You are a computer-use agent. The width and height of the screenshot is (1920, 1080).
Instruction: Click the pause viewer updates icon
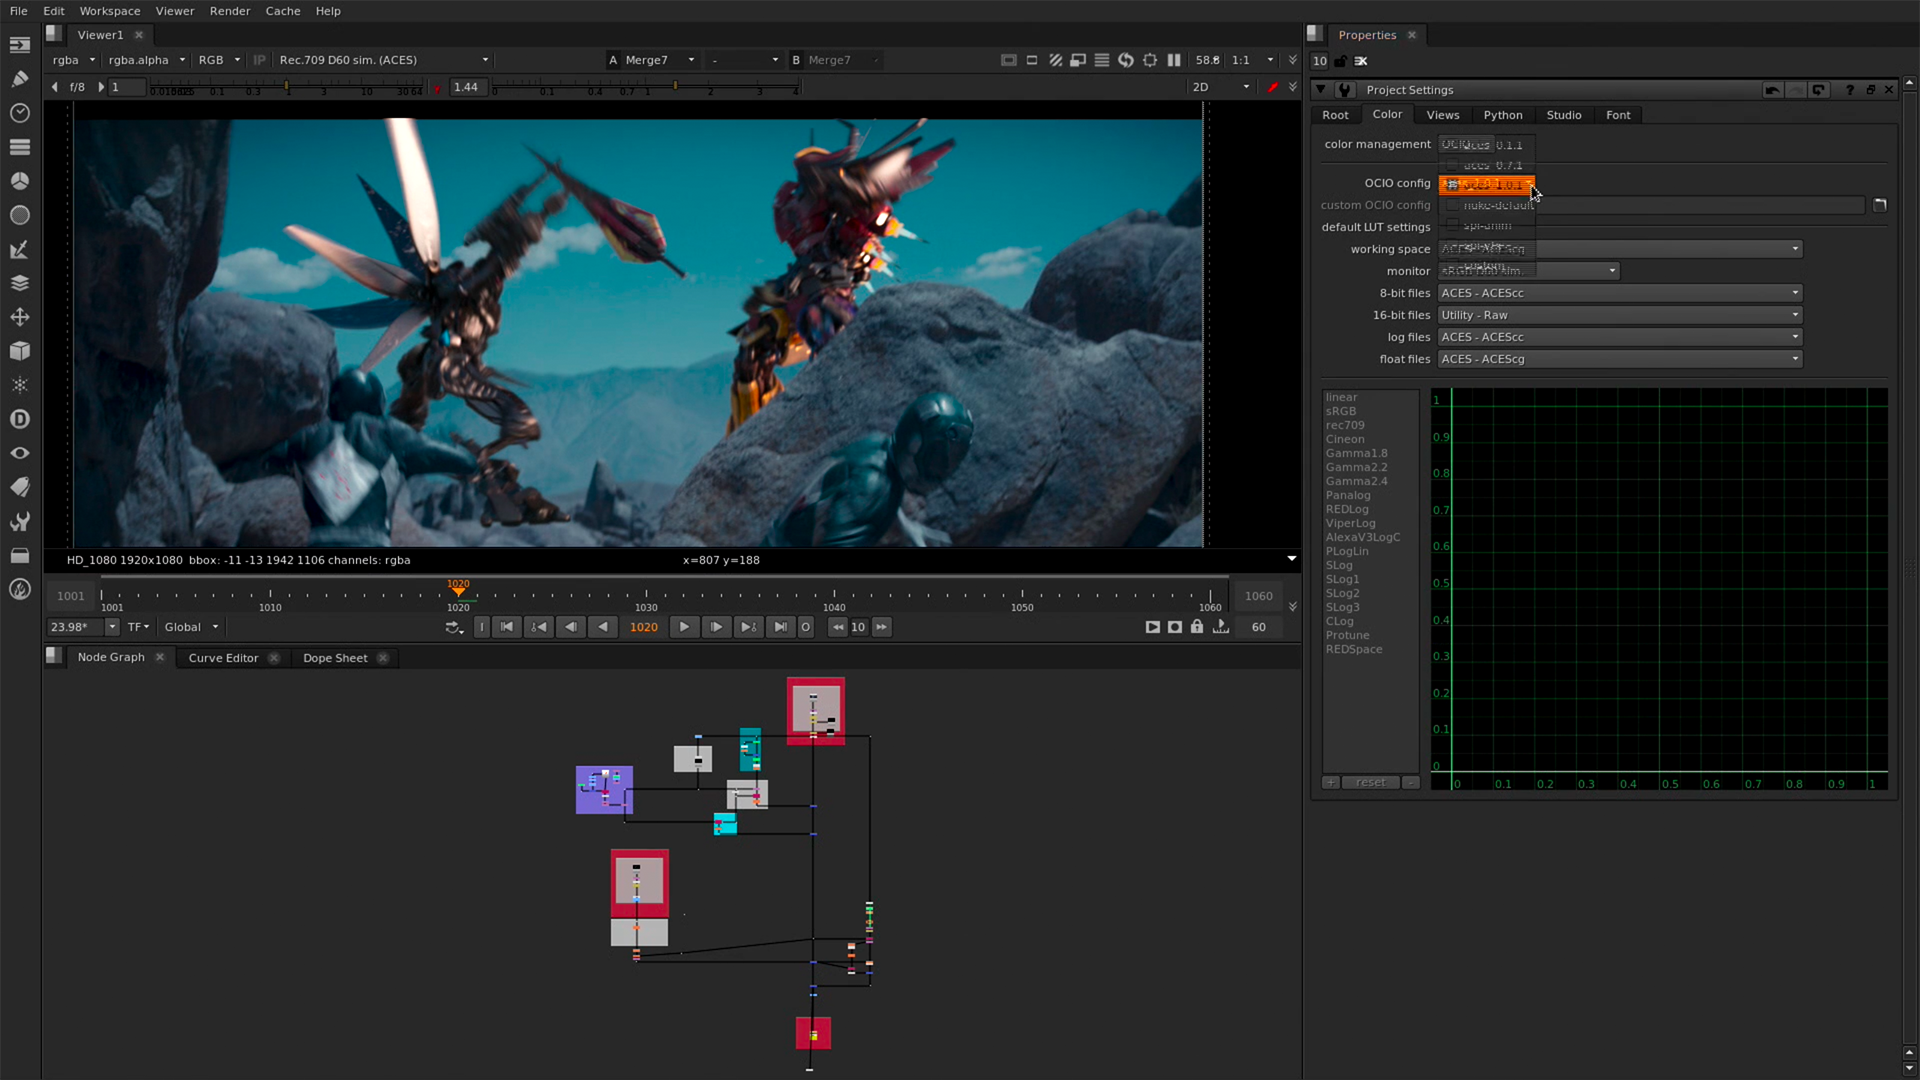coord(1174,60)
